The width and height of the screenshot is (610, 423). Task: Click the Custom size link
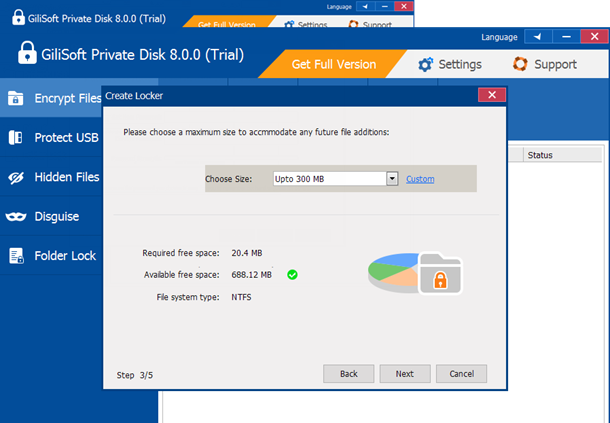[x=420, y=179]
